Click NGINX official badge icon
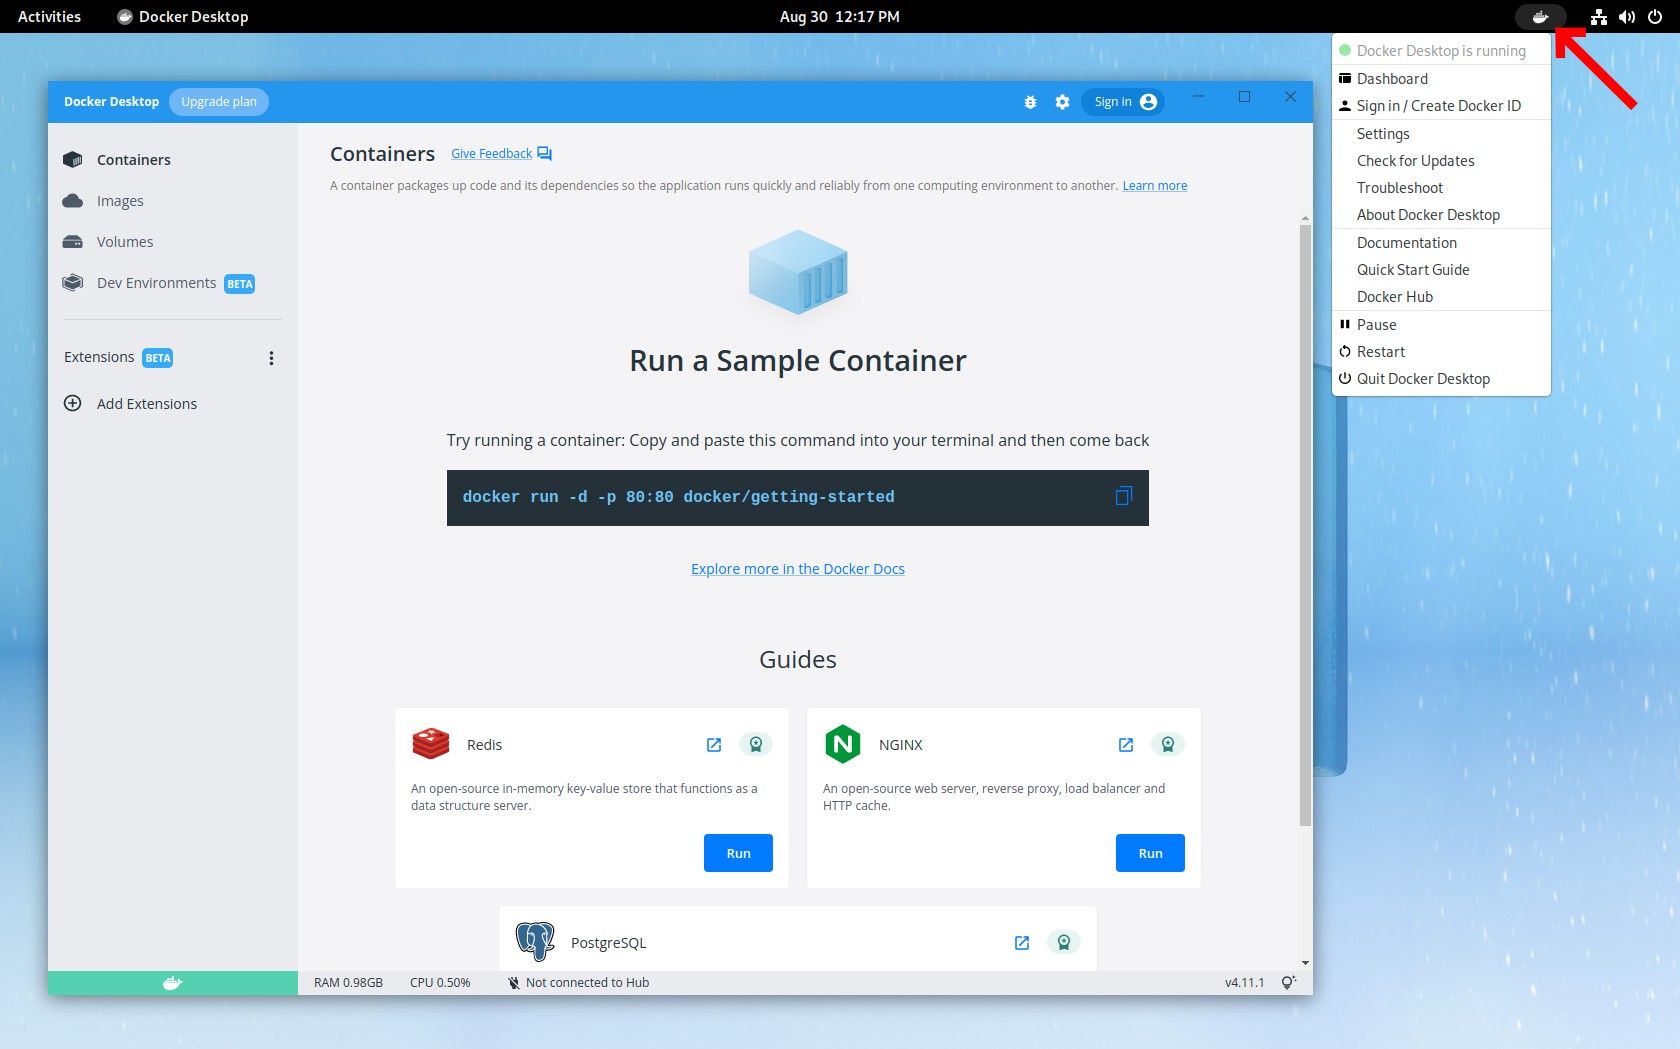The width and height of the screenshot is (1680, 1049). 1168,744
